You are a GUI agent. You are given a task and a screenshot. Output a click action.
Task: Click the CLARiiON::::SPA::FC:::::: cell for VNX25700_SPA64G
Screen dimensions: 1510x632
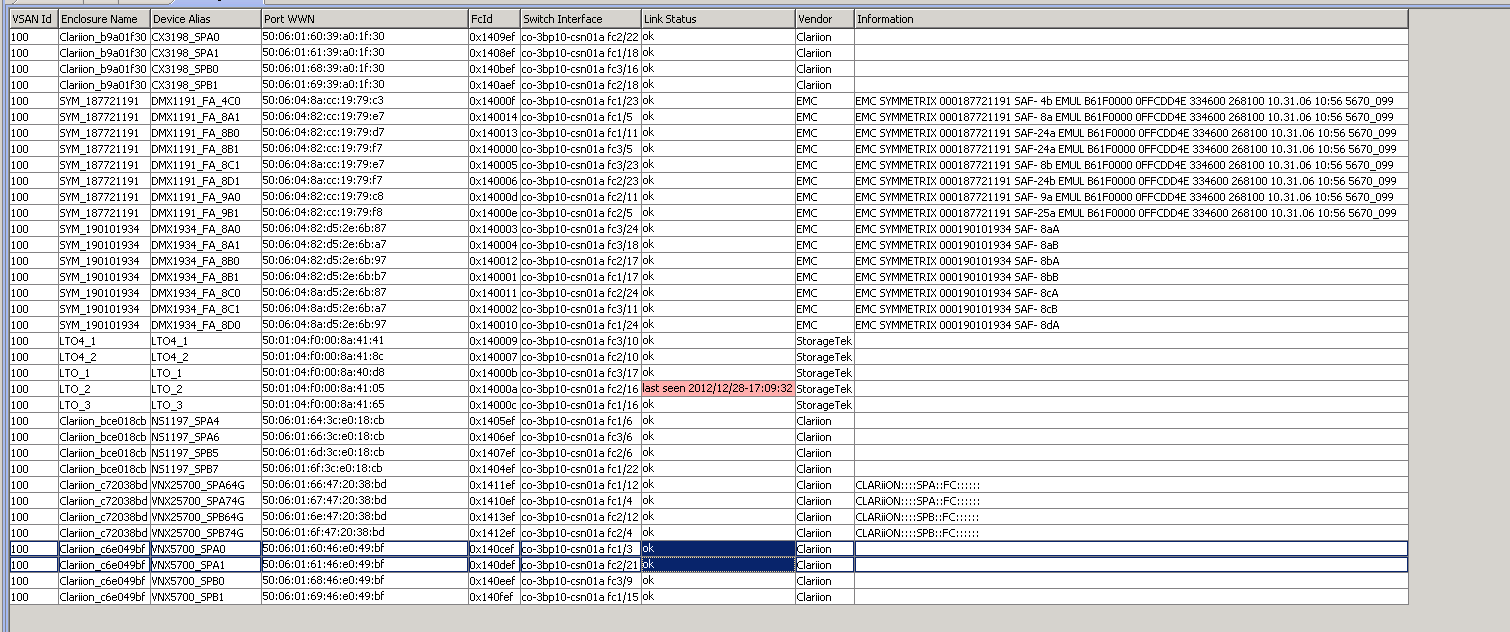pos(1131,485)
